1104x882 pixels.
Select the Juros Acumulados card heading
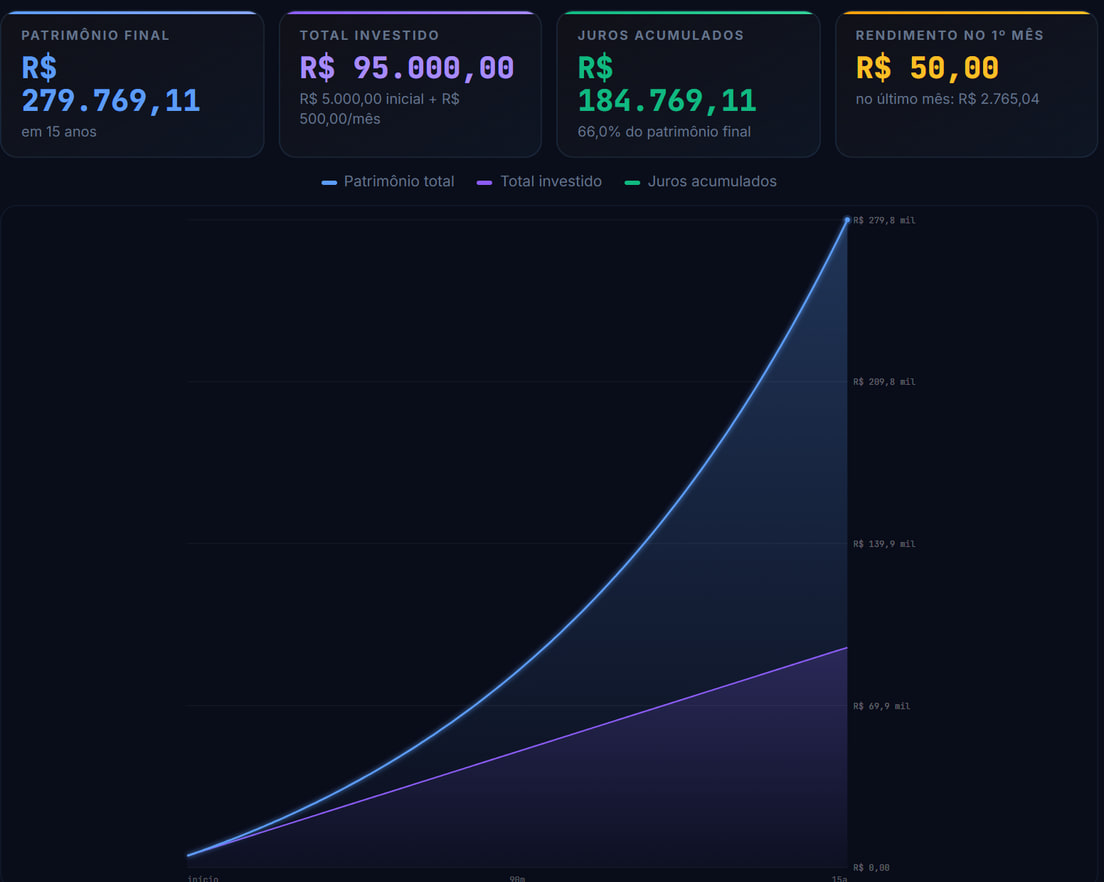pos(660,35)
